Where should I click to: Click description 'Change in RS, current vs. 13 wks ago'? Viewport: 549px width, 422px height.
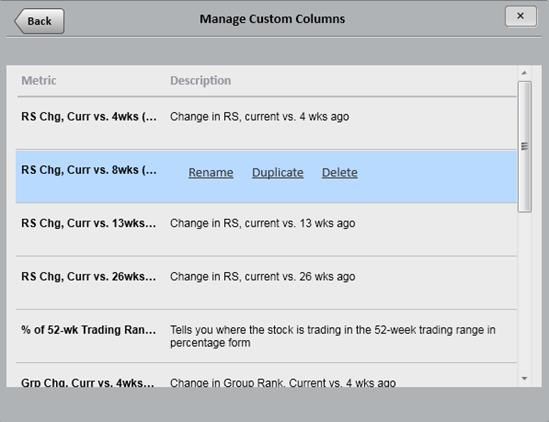[263, 223]
